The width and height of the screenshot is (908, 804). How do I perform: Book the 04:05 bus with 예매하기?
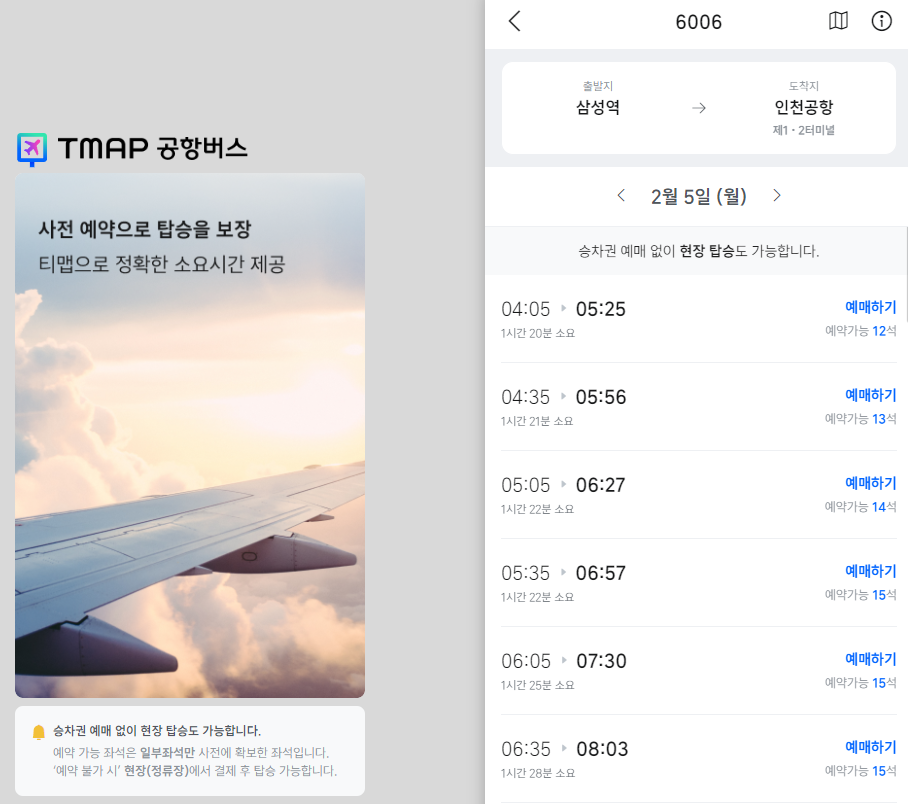click(x=870, y=307)
